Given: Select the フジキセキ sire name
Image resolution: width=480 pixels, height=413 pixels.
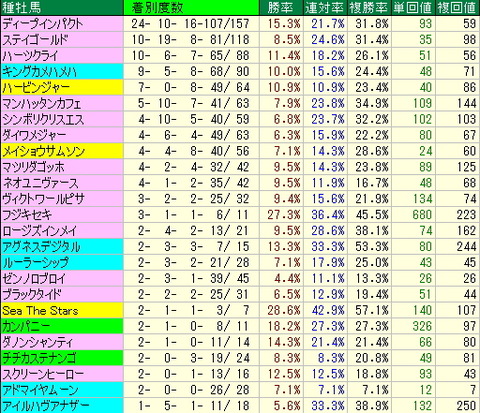Looking at the screenshot, I should pyautogui.click(x=27, y=215).
